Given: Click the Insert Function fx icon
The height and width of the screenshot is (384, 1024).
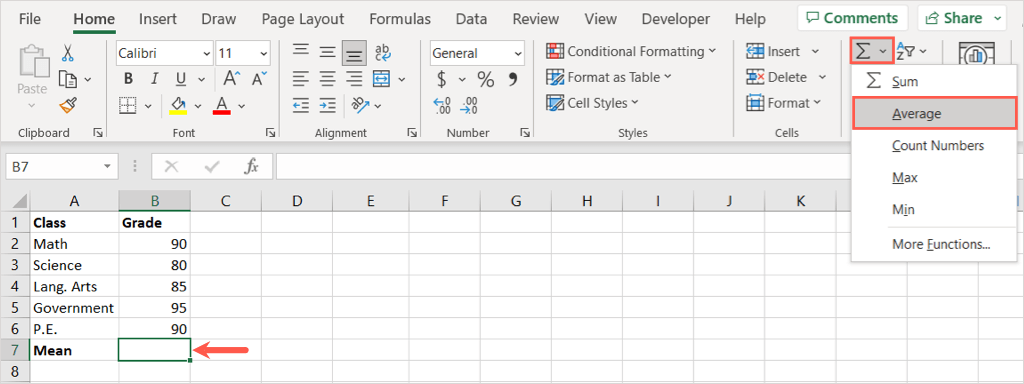Looking at the screenshot, I should click(x=251, y=167).
